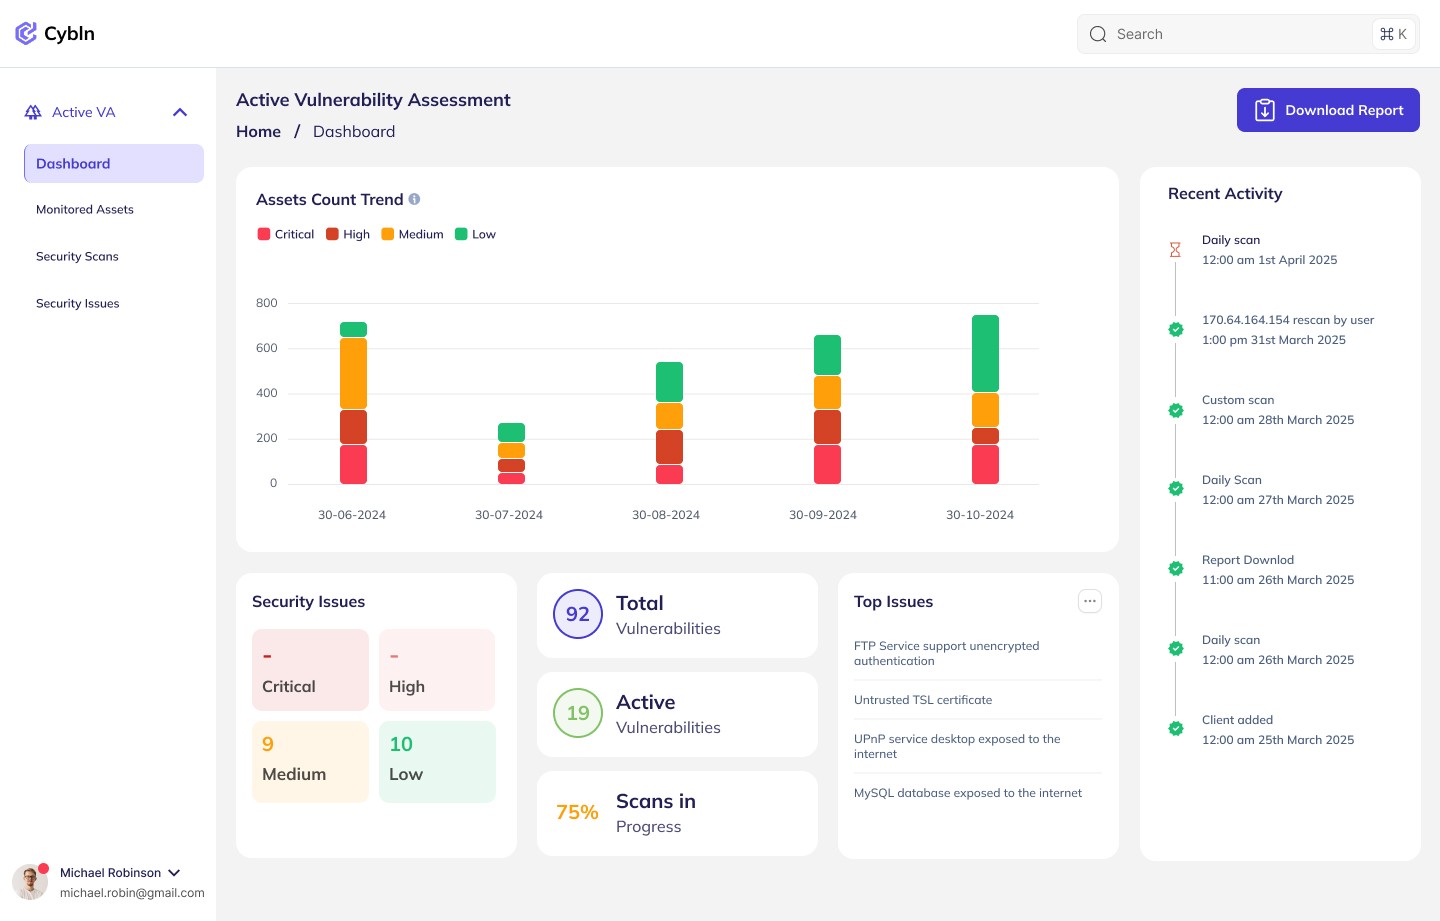Open the Top Issues three-dot menu
The width and height of the screenshot is (1440, 921).
coord(1090,601)
